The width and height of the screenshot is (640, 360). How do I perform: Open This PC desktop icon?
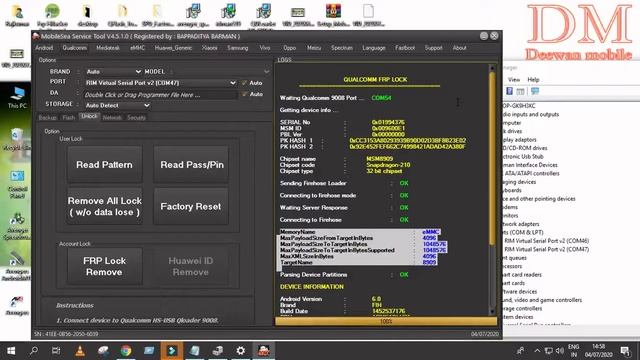point(17,97)
